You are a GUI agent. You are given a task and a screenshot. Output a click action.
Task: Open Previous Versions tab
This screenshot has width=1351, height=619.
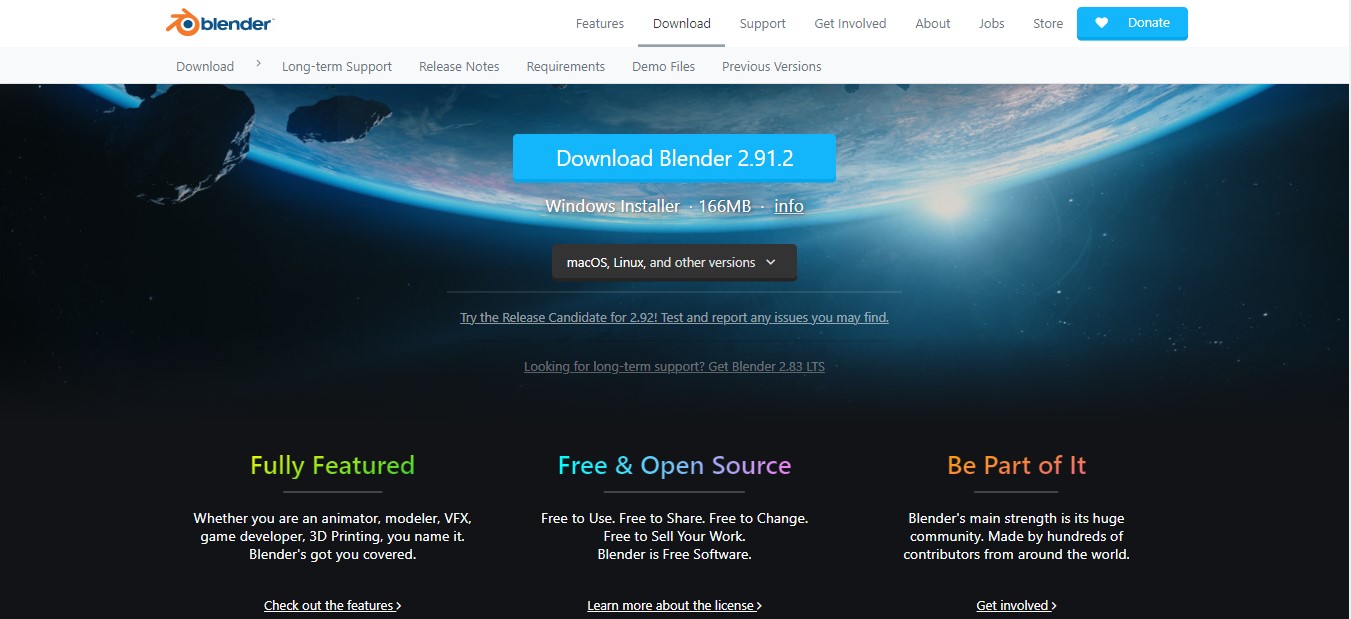click(x=772, y=66)
